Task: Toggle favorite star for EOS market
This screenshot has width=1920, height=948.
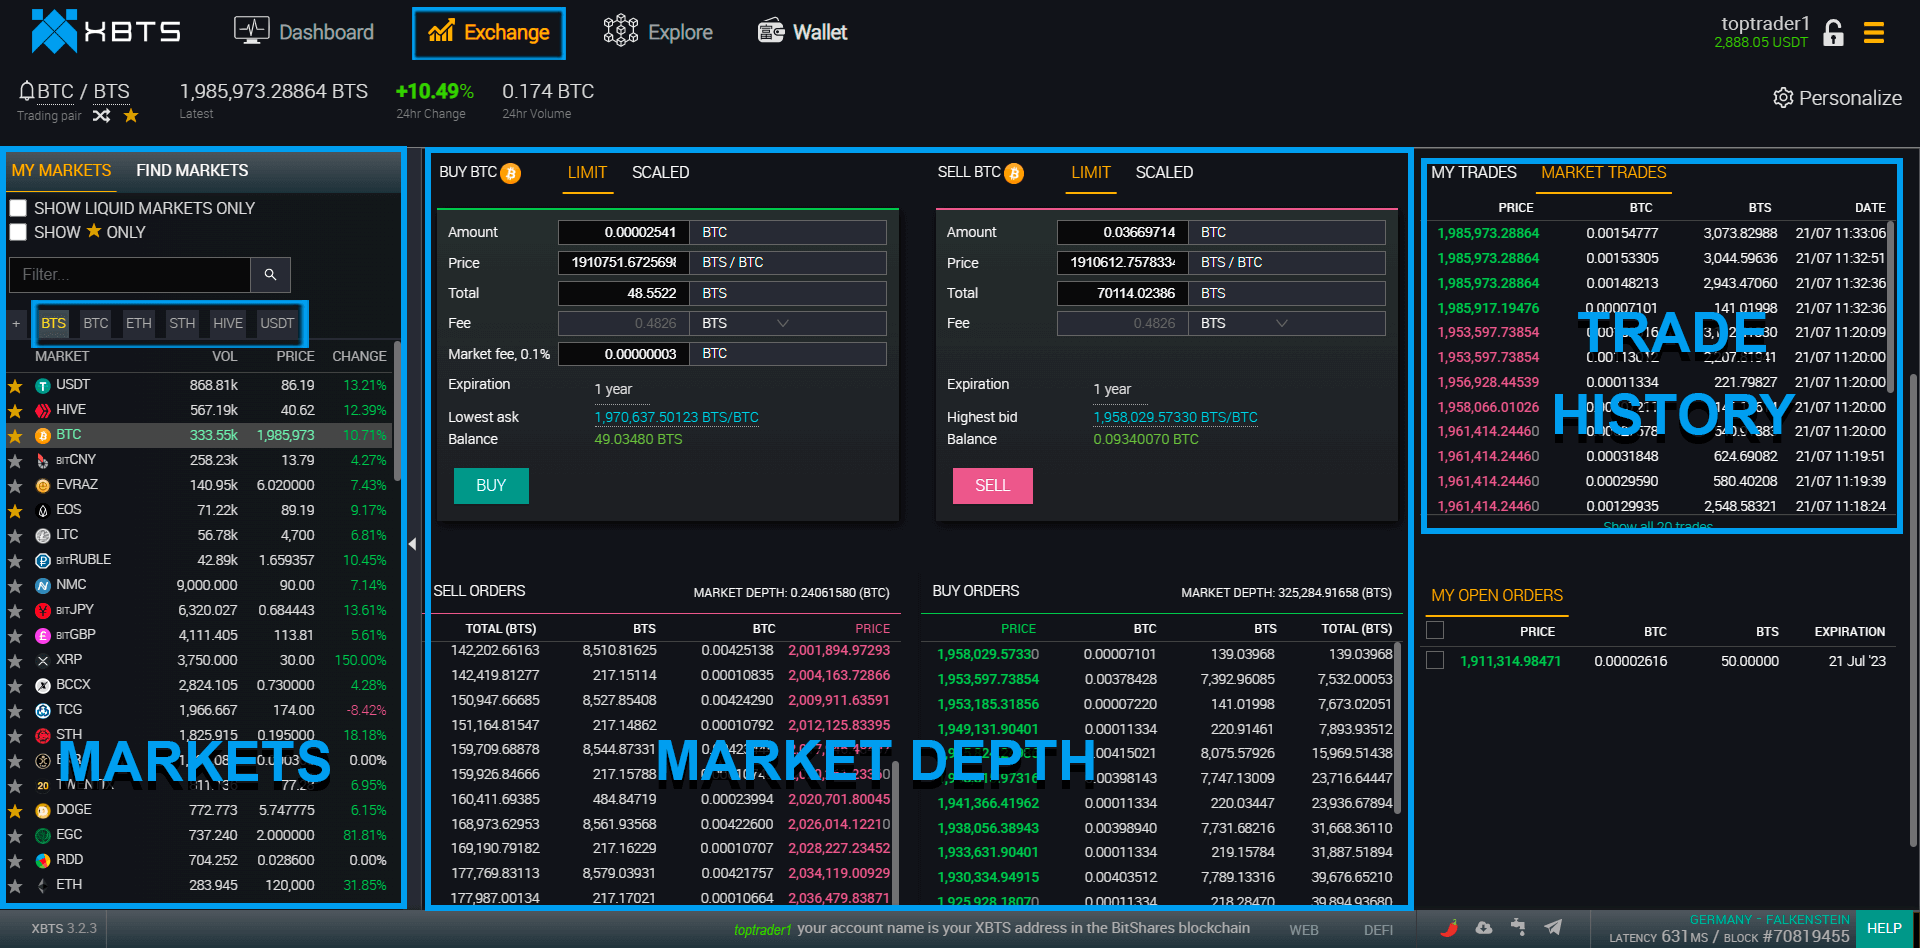Action: (x=15, y=511)
